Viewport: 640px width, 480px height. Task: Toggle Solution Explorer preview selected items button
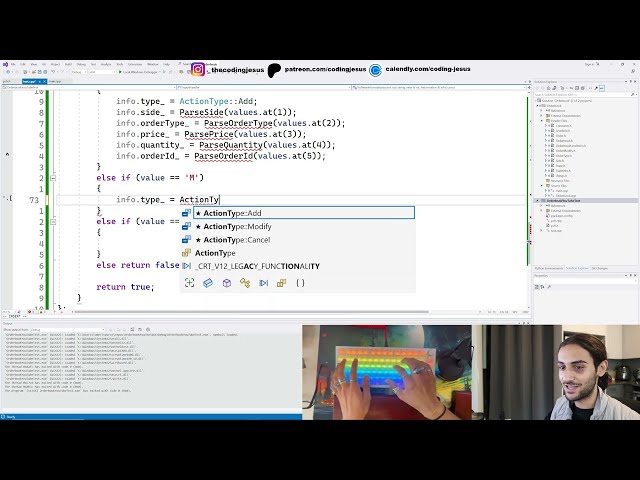[602, 88]
